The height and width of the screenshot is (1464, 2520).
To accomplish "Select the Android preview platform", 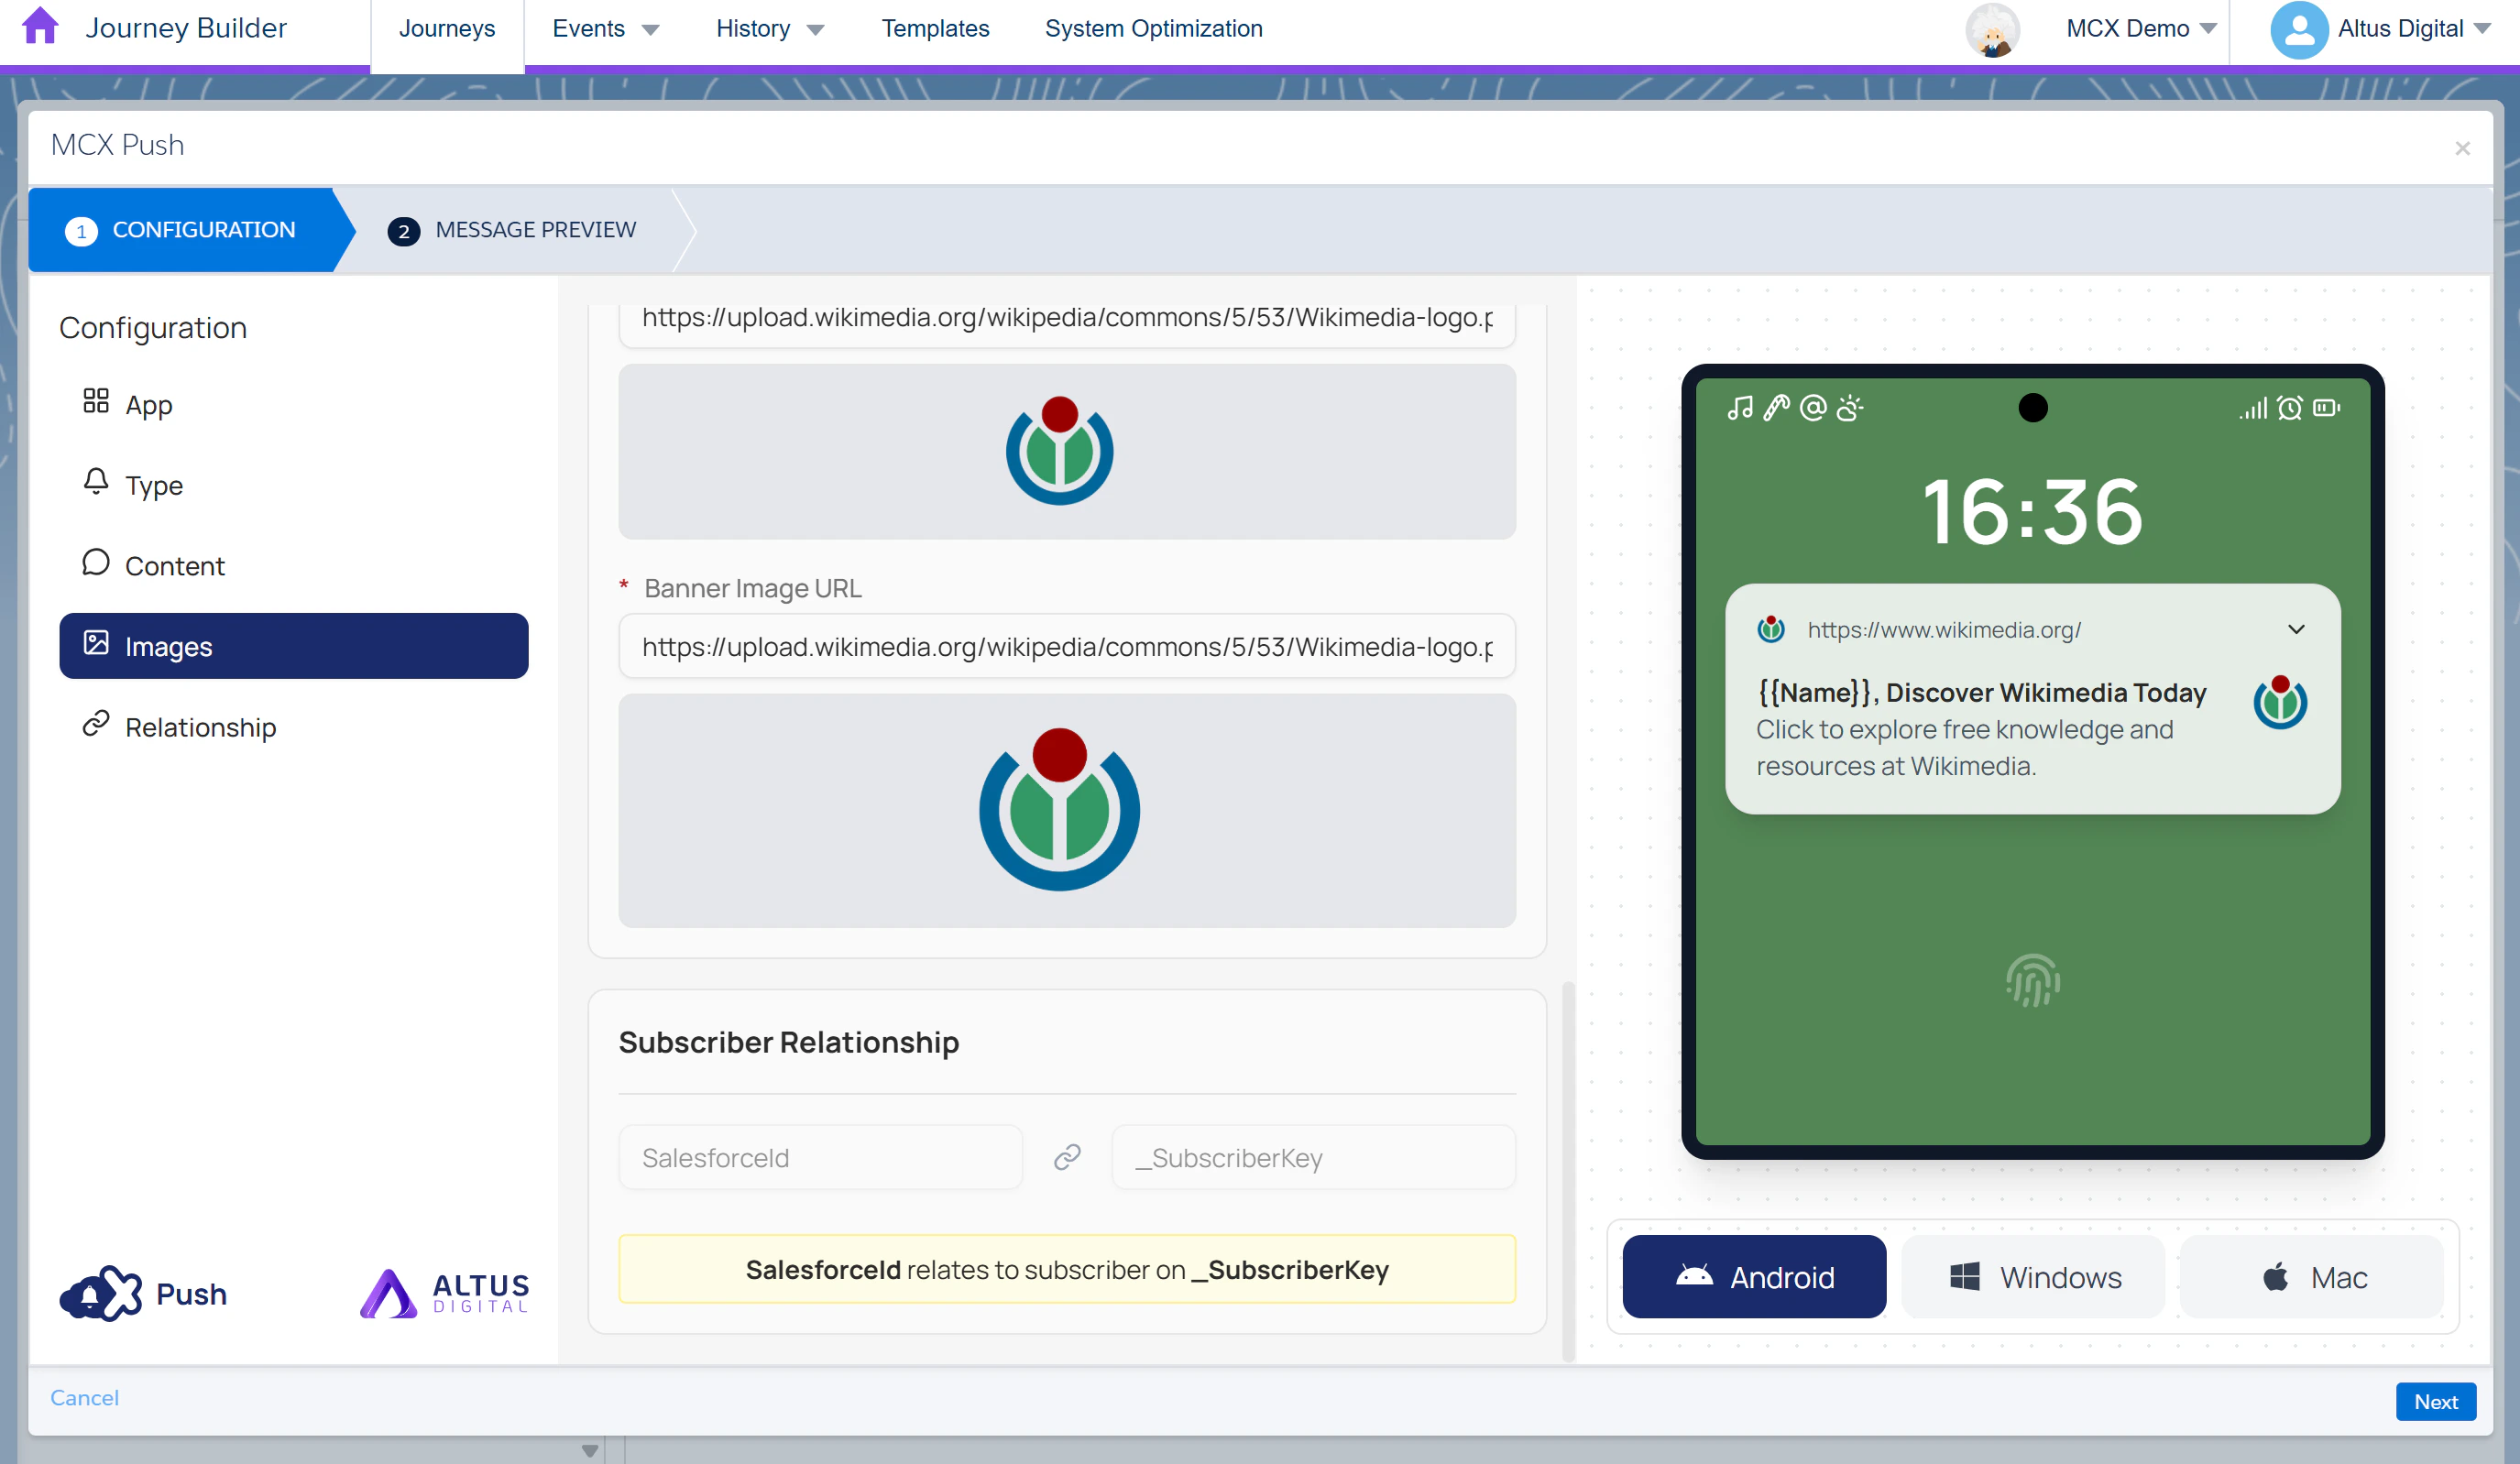I will 1754,1277.
